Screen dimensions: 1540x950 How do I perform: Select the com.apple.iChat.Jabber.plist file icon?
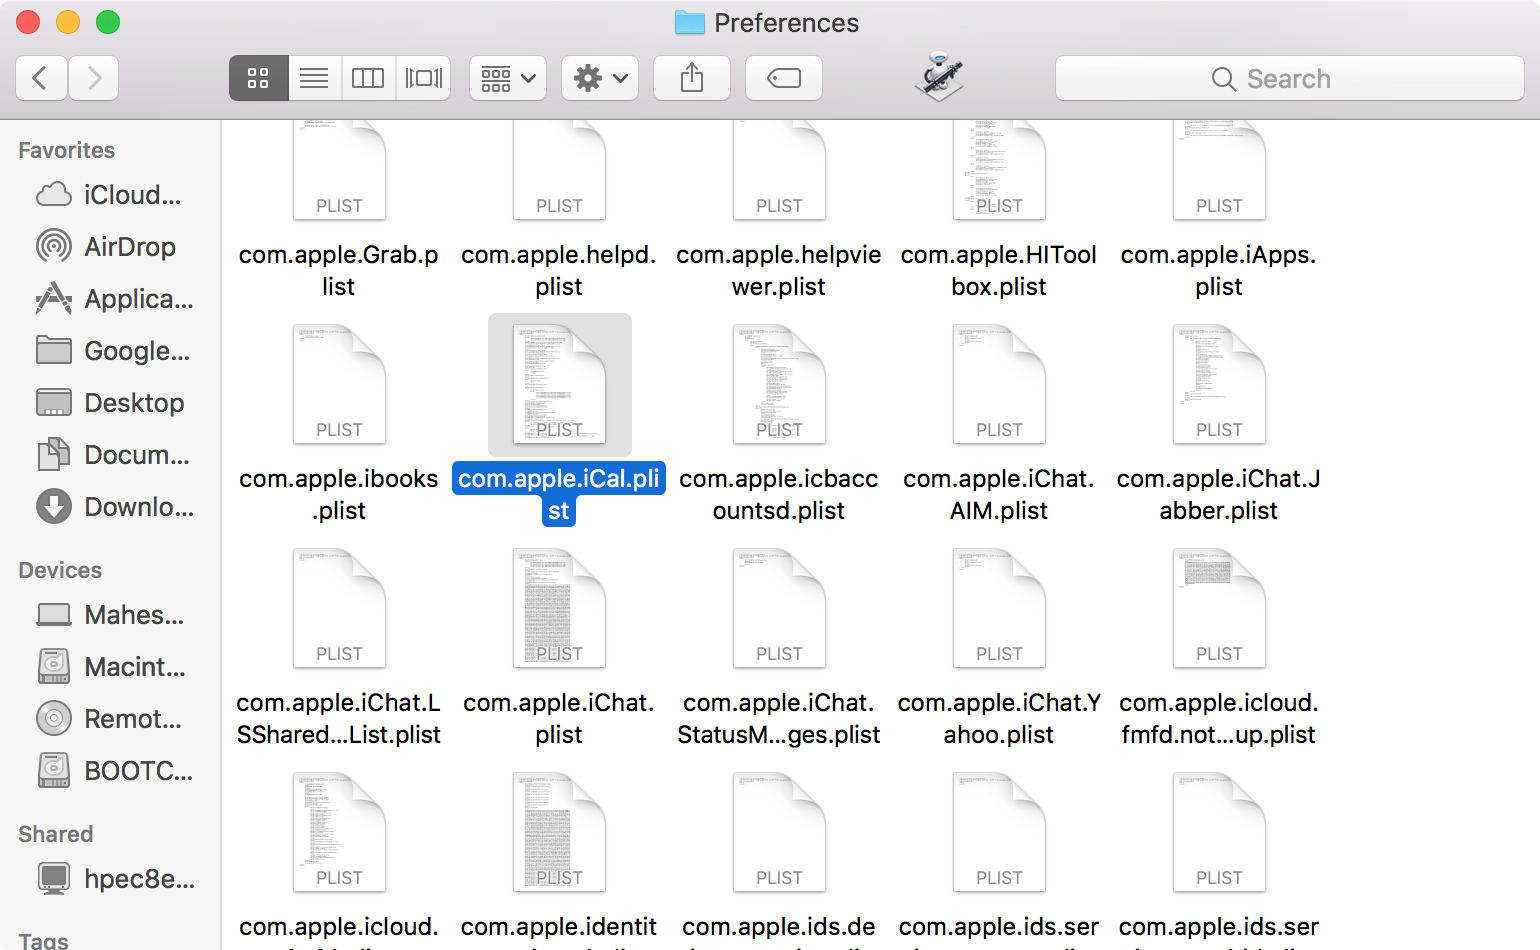coord(1219,384)
